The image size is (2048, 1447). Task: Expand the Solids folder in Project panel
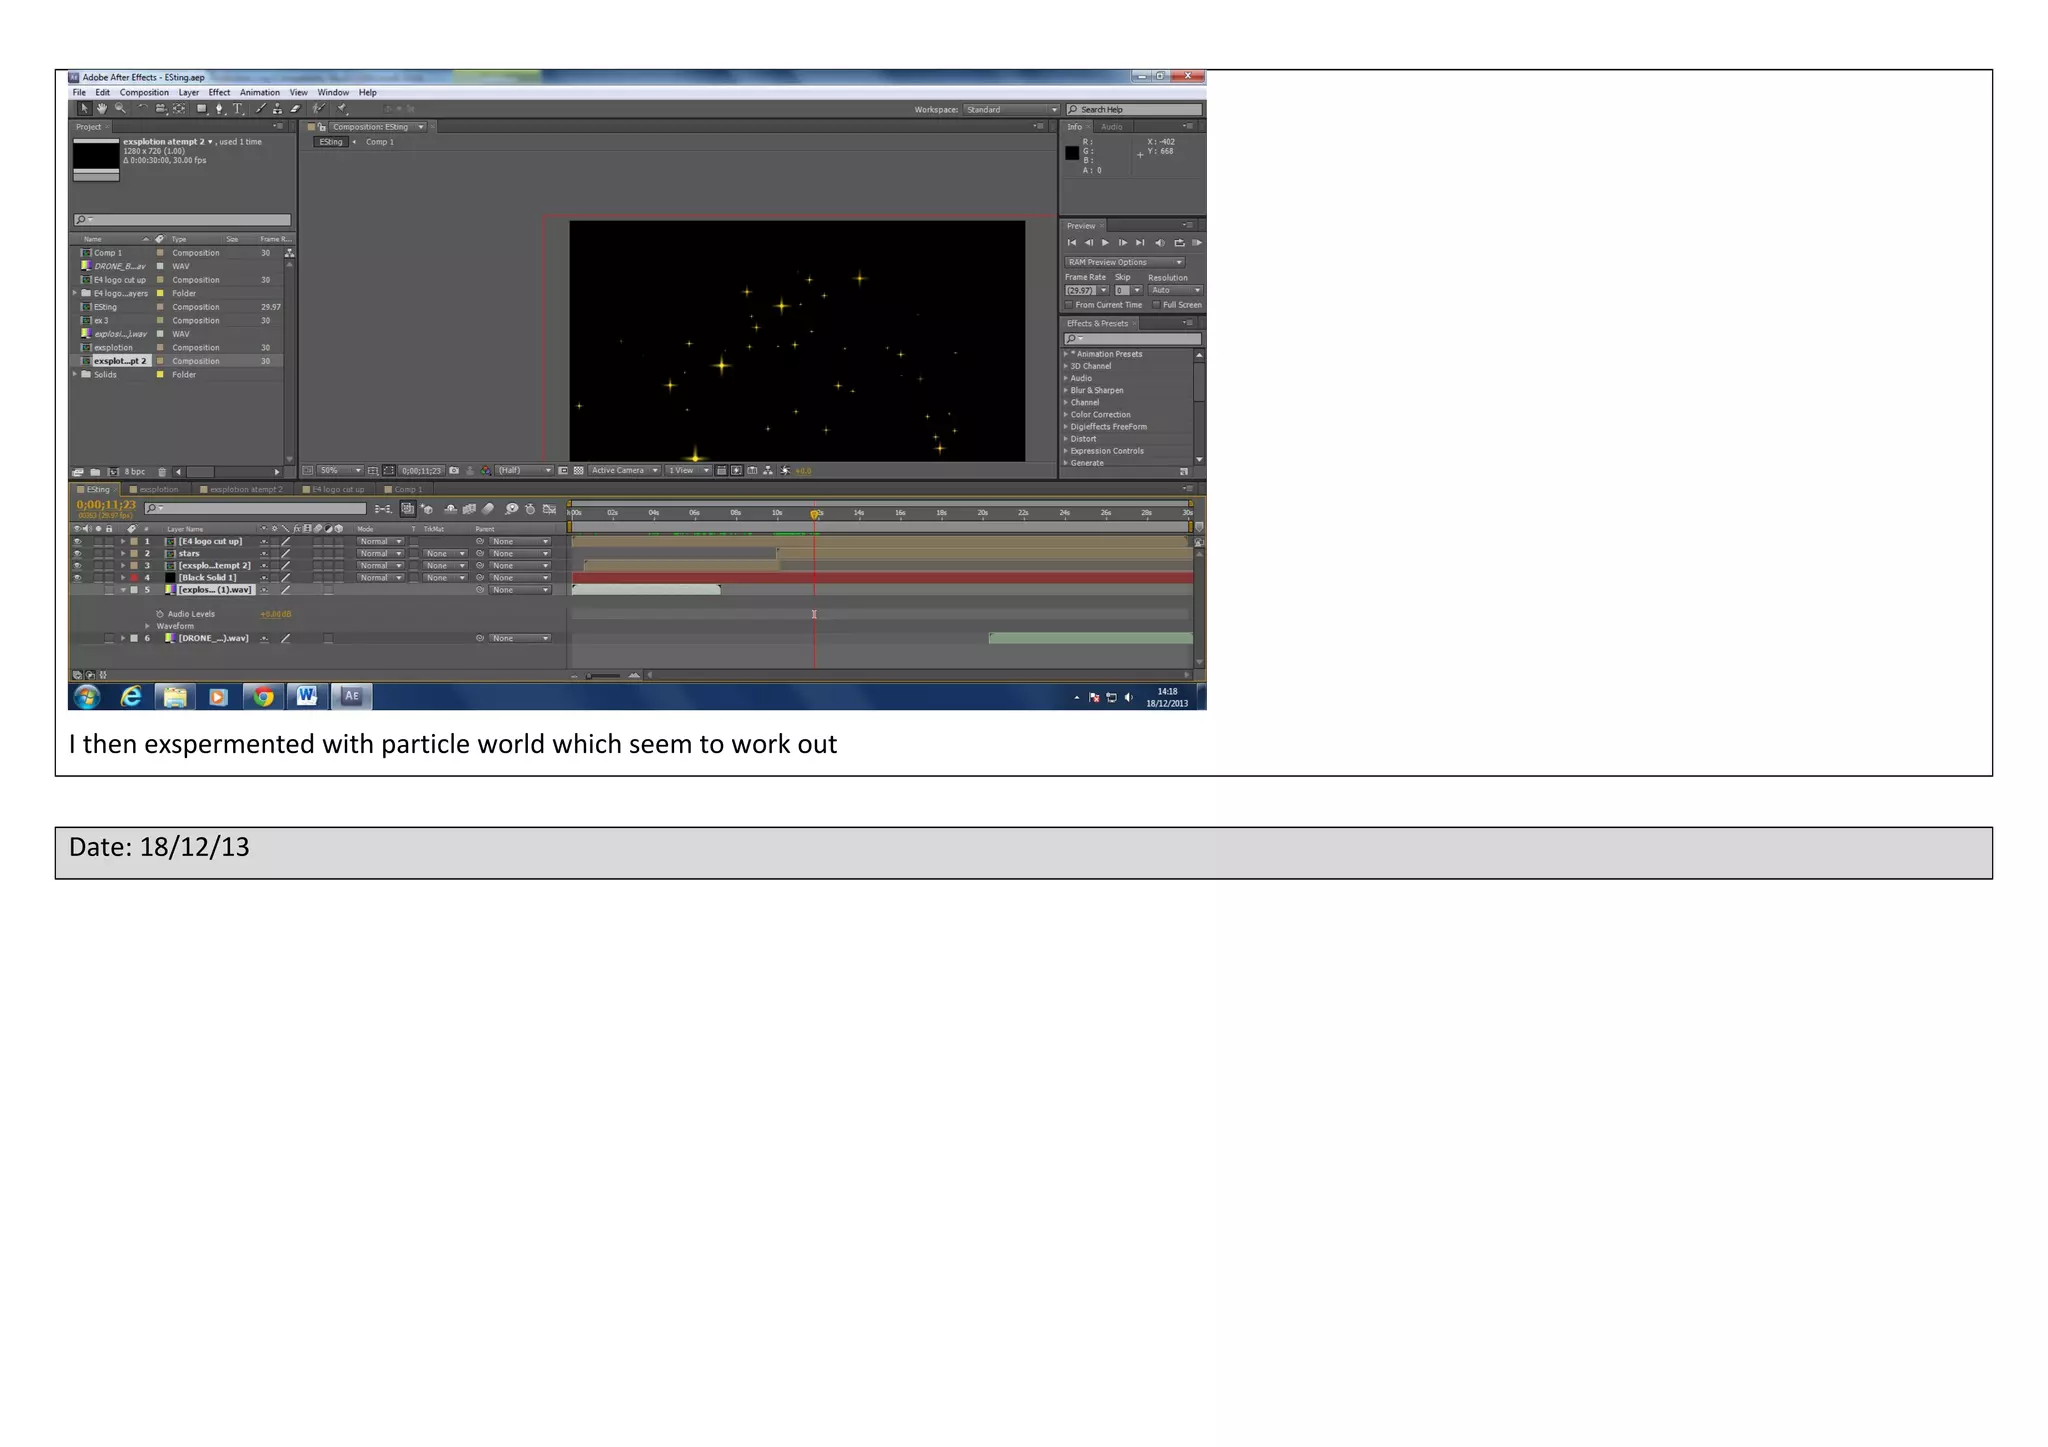click(x=75, y=374)
